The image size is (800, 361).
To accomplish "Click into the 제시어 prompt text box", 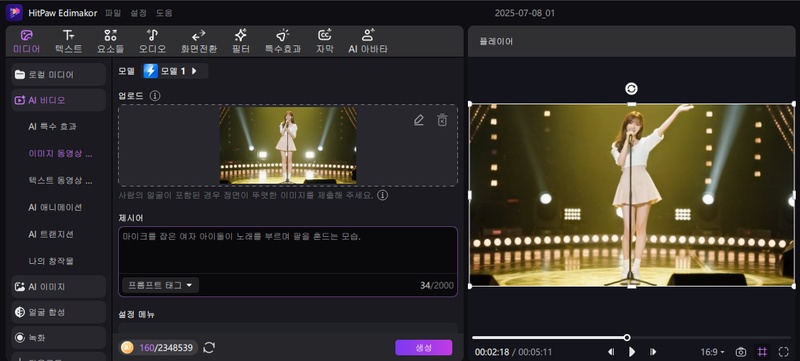I will tap(288, 250).
